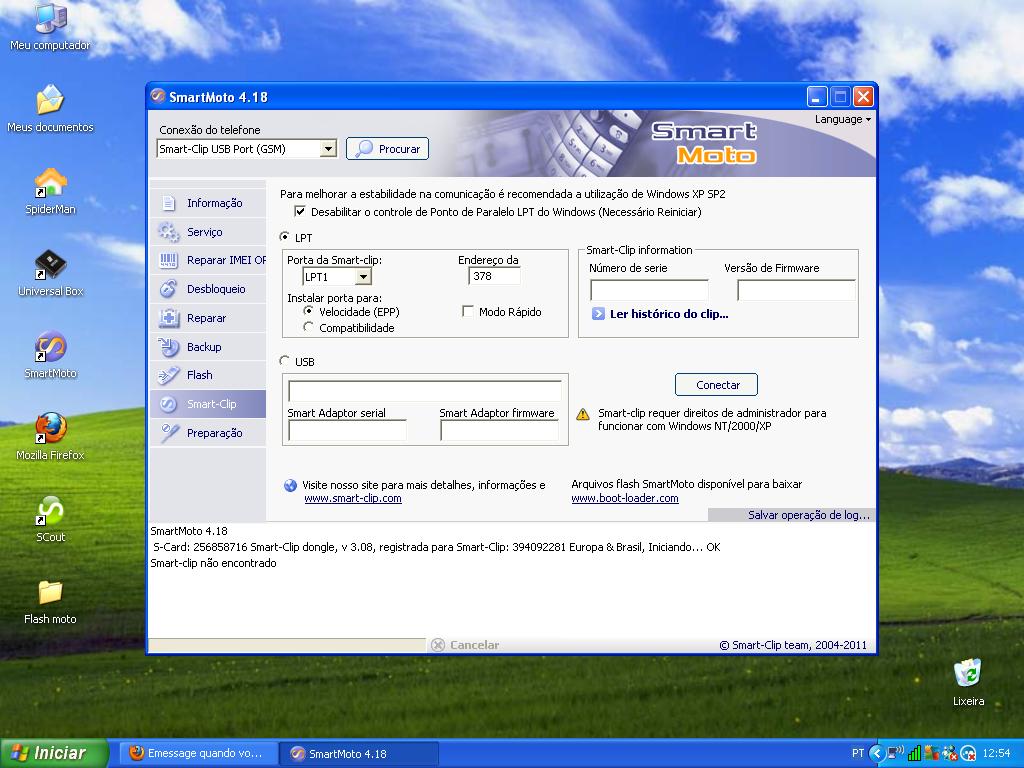Click the SmartMoto title bar application icon

[x=157, y=97]
